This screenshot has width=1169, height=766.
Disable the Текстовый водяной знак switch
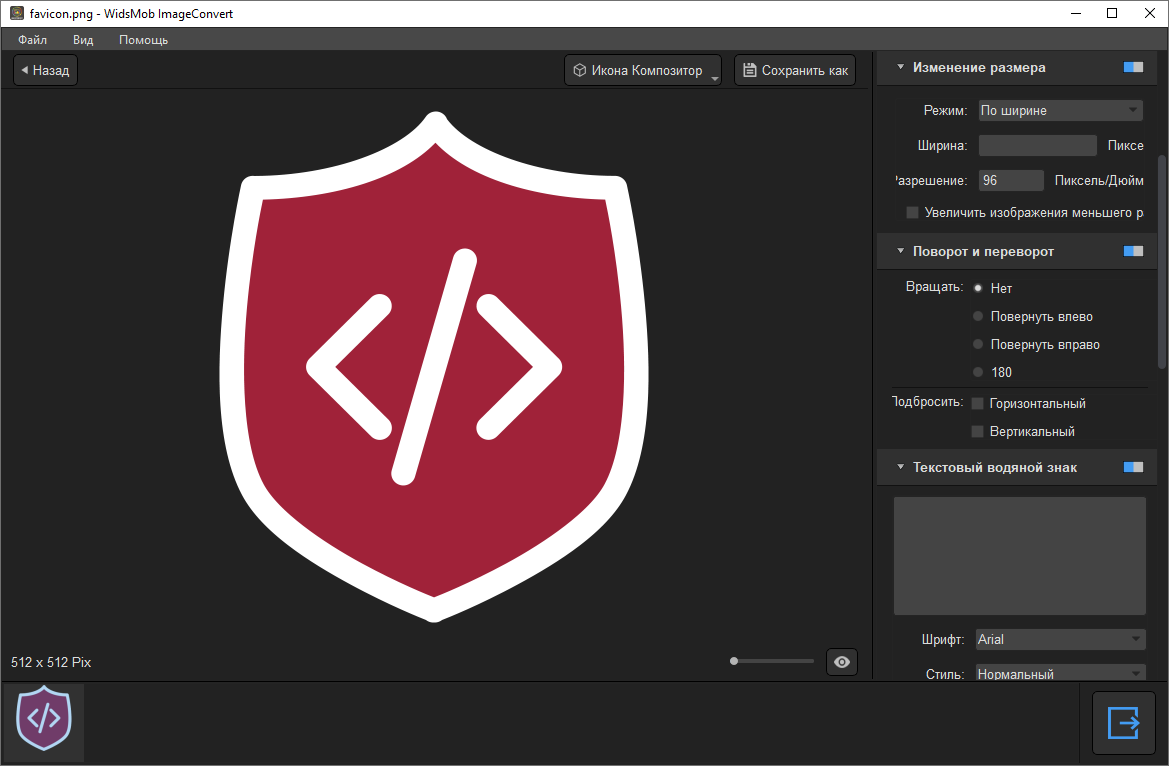(1133, 468)
